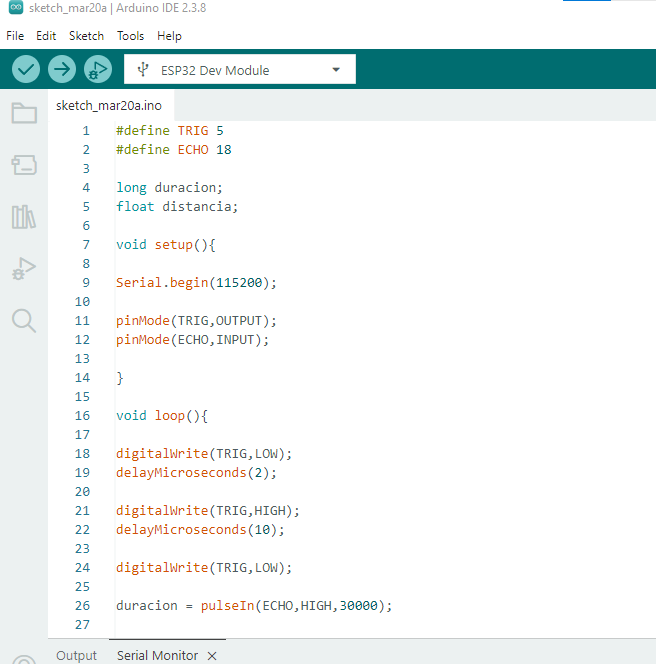Screen dimensions: 656x664
Task: Open the Sketchbook folder sidebar icon
Action: pyautogui.click(x=24, y=113)
